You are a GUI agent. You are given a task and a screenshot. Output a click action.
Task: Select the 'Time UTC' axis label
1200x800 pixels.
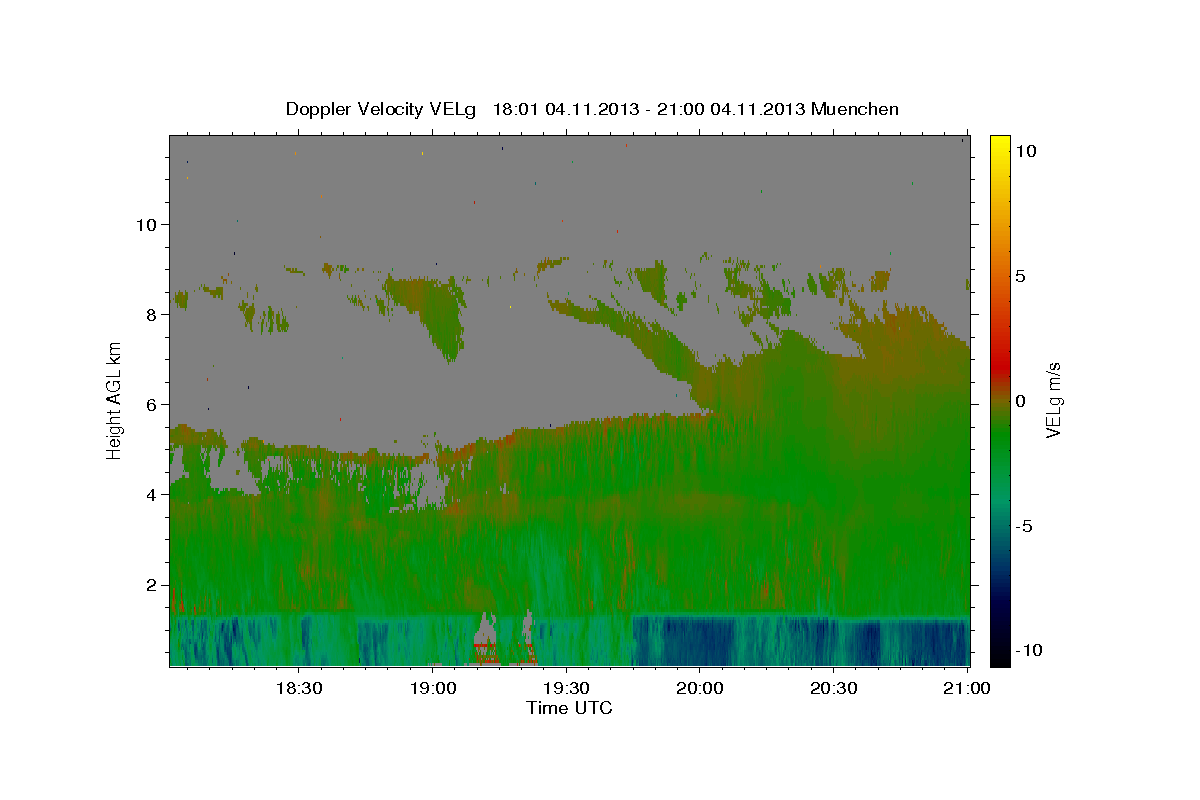coord(569,708)
